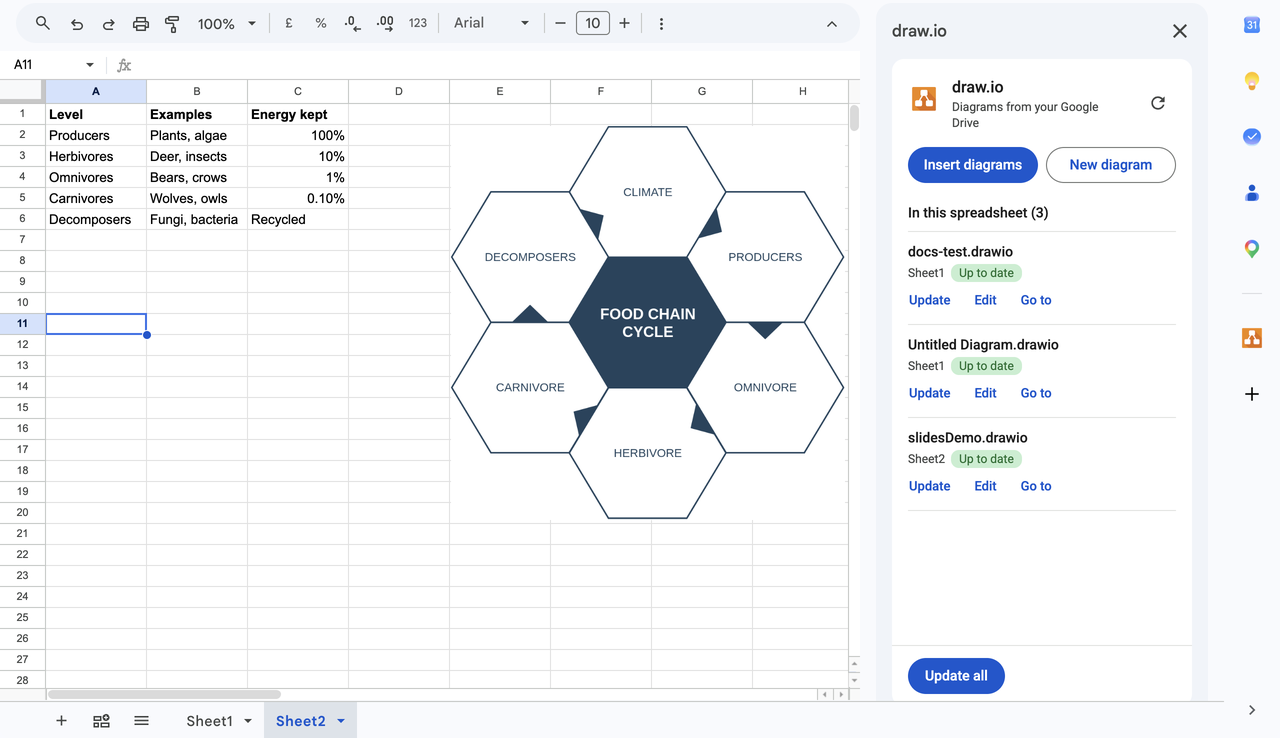
Task: Show the all sheets list
Action: 141,721
